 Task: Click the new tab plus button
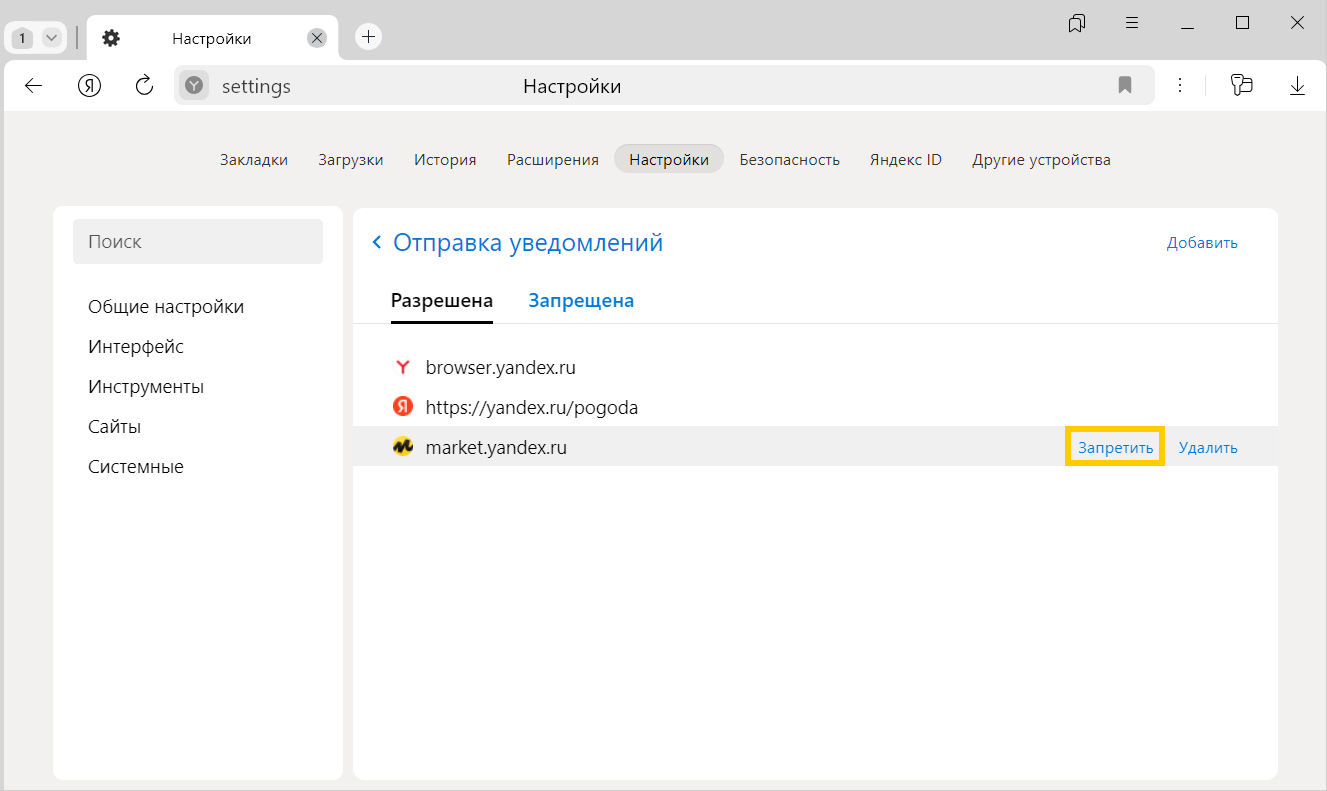[x=369, y=37]
